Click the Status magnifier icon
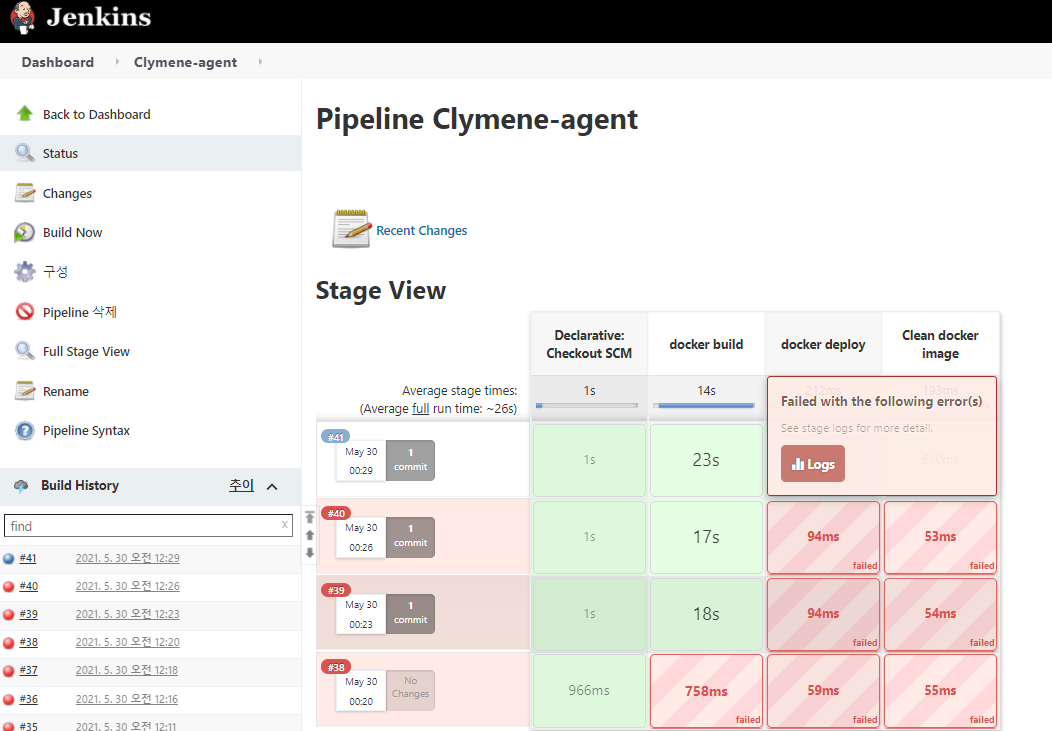The image size is (1052, 731). tap(25, 153)
